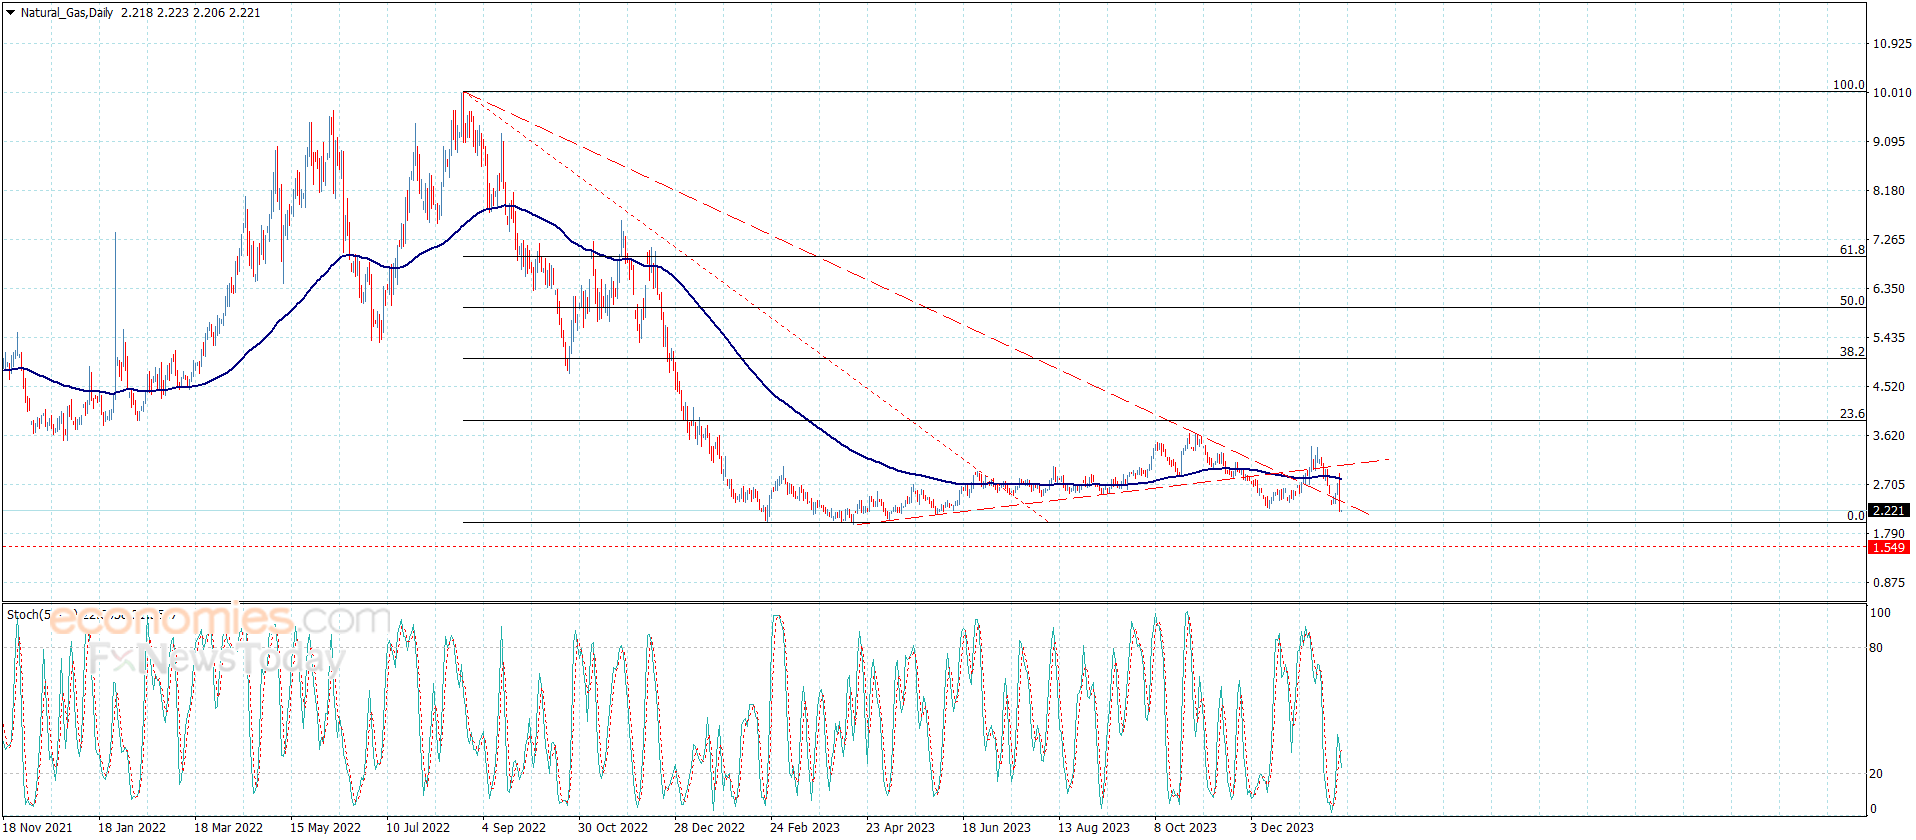1916x840 pixels.
Task: Click the stochastic 20 level label
Action: point(1876,774)
